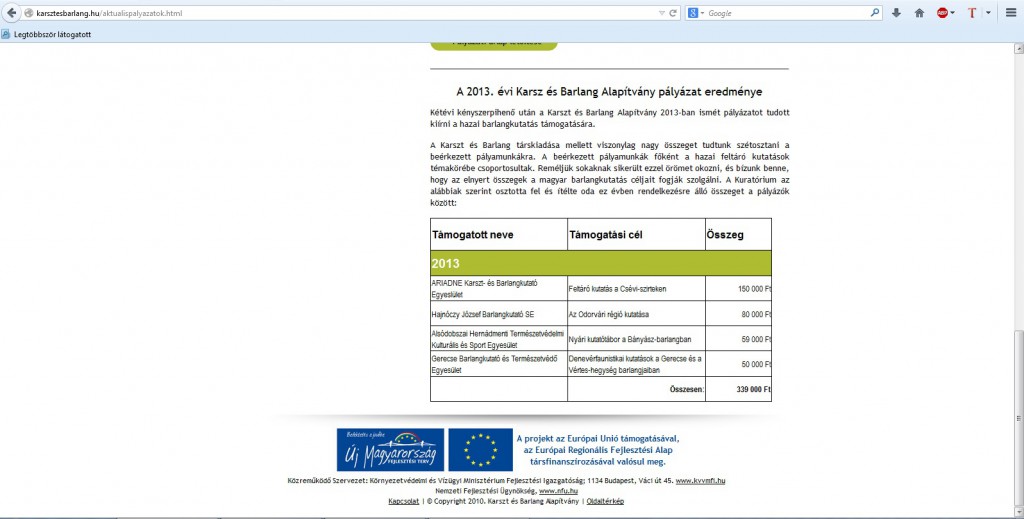Click the search magnifier icon
This screenshot has width=1024, height=519.
click(875, 13)
